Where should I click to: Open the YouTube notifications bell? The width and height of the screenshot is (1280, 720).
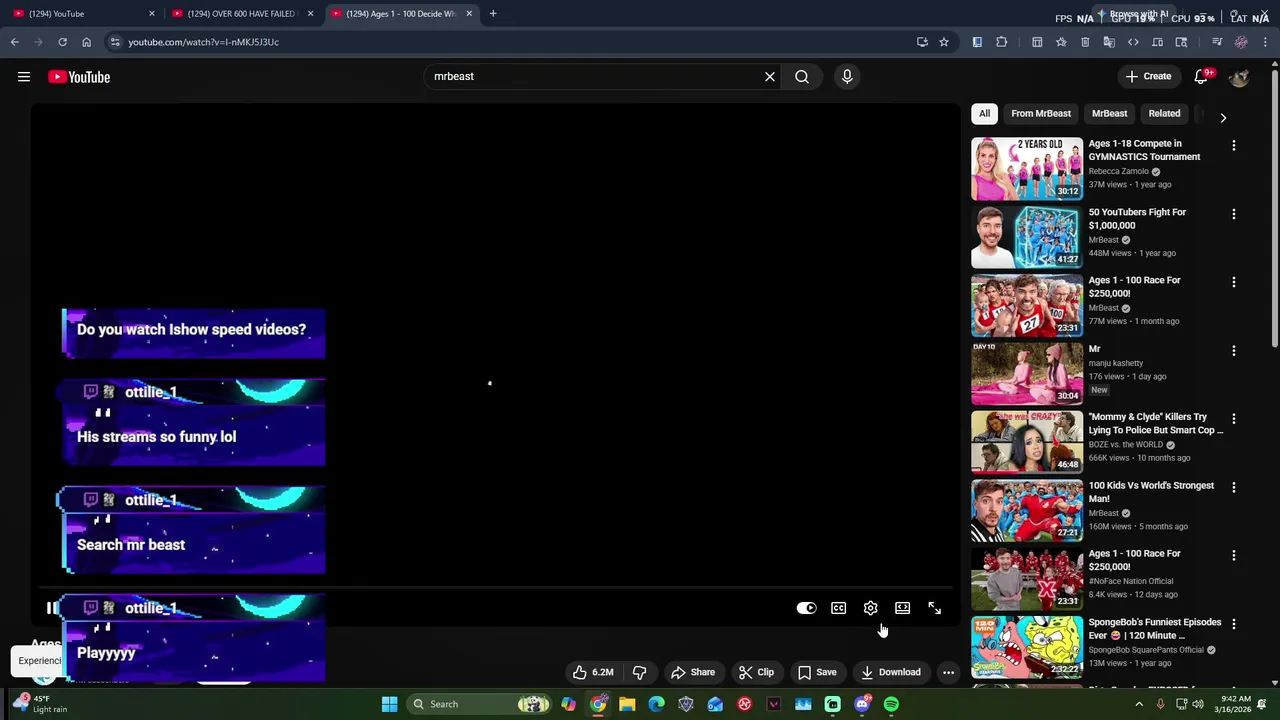(1202, 77)
